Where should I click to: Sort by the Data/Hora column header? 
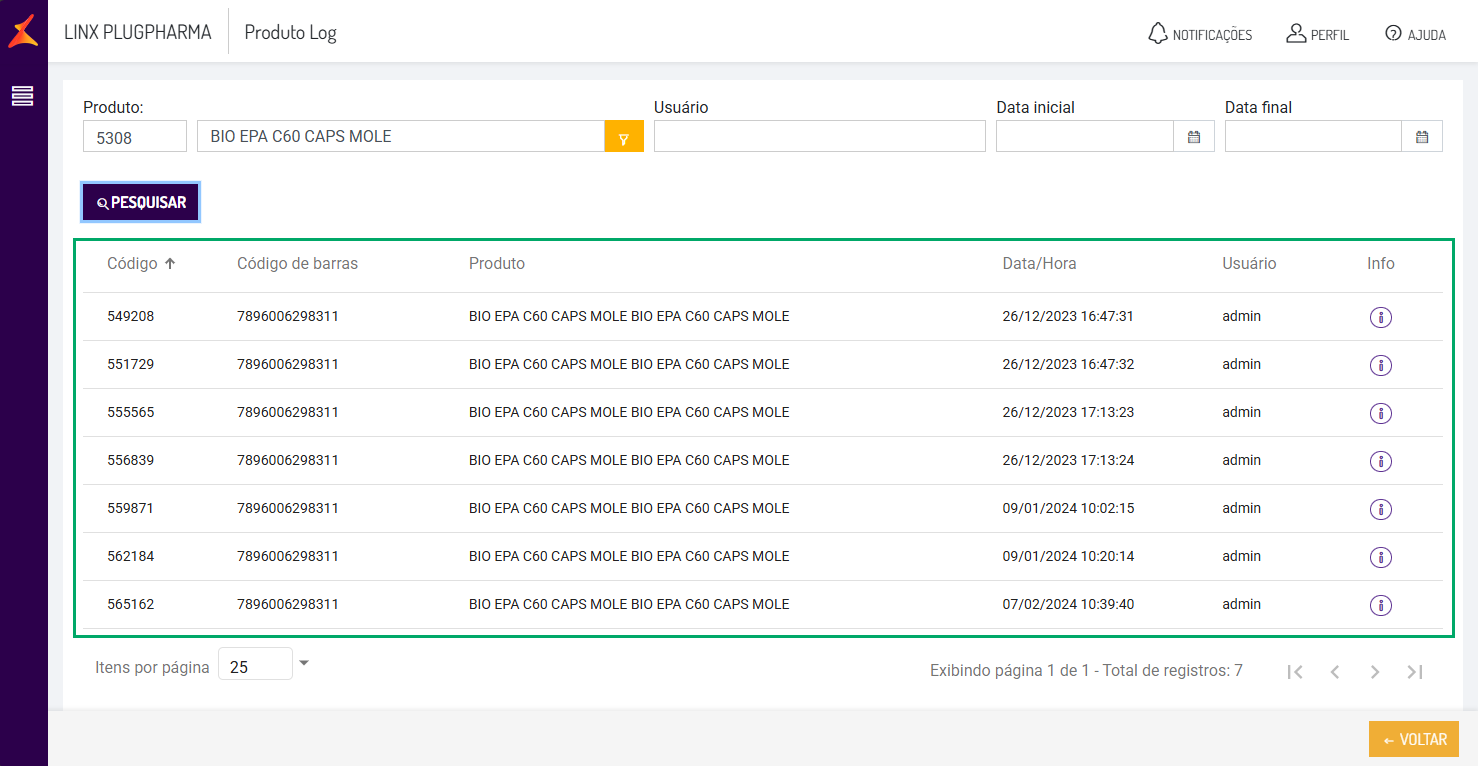tap(1039, 264)
